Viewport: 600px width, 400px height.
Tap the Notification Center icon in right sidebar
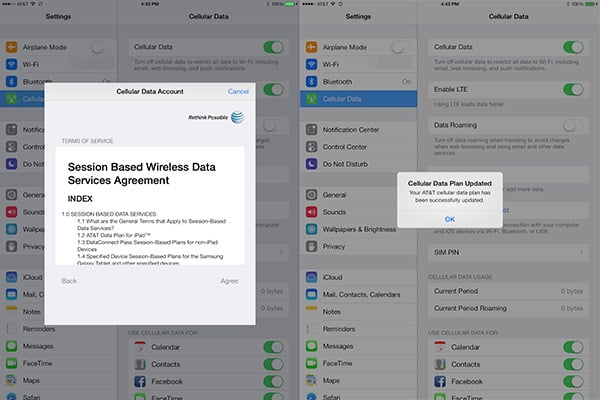click(311, 129)
